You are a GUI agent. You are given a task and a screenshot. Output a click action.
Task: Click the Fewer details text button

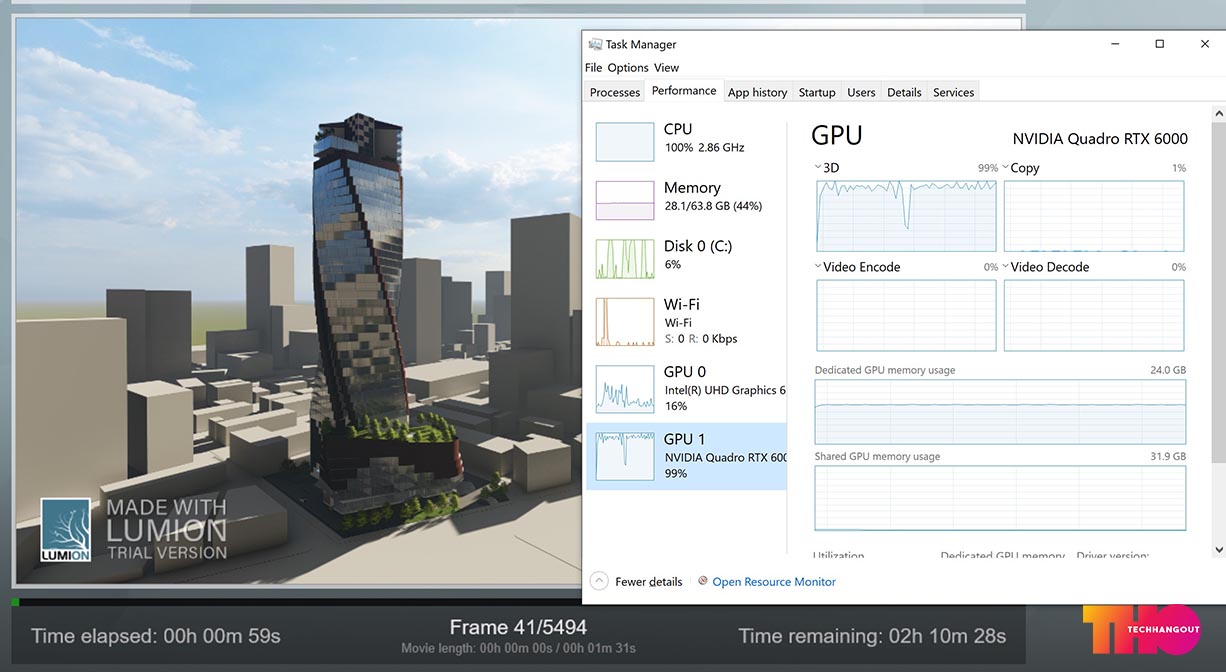coord(649,582)
